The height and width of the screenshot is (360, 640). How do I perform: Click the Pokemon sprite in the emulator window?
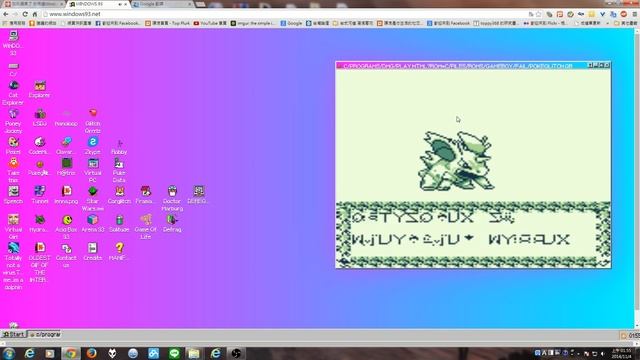pyautogui.click(x=456, y=161)
